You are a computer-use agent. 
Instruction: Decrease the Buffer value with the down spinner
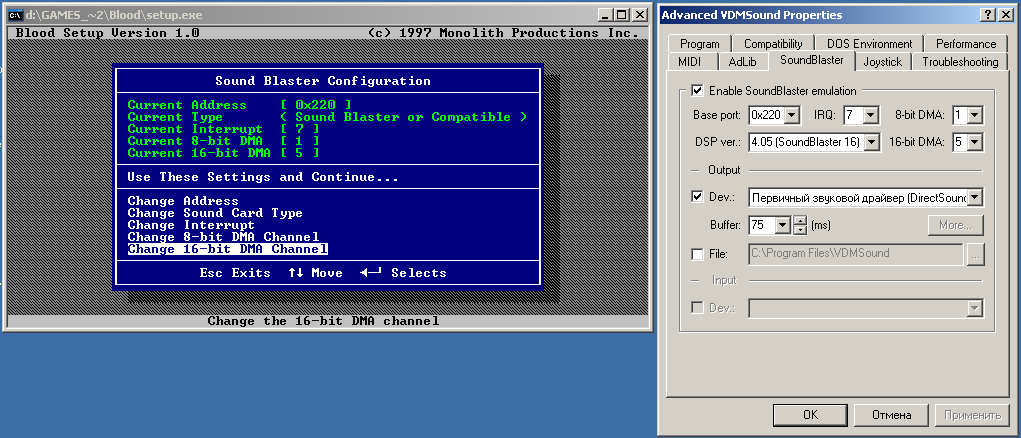[801, 230]
